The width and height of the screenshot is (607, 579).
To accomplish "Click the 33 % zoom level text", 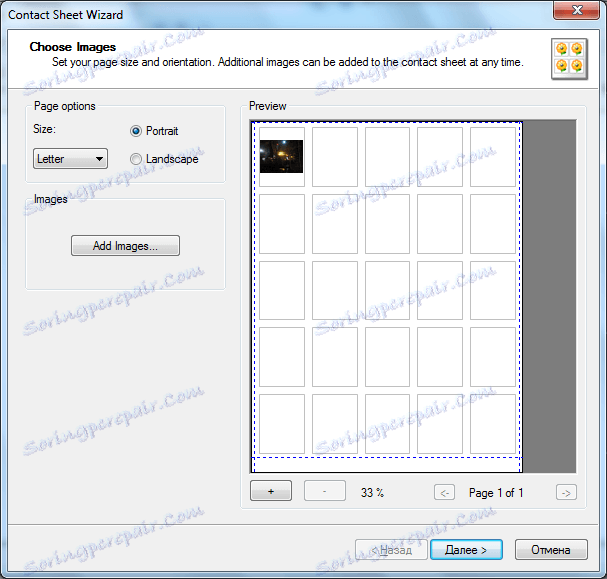I will (372, 493).
